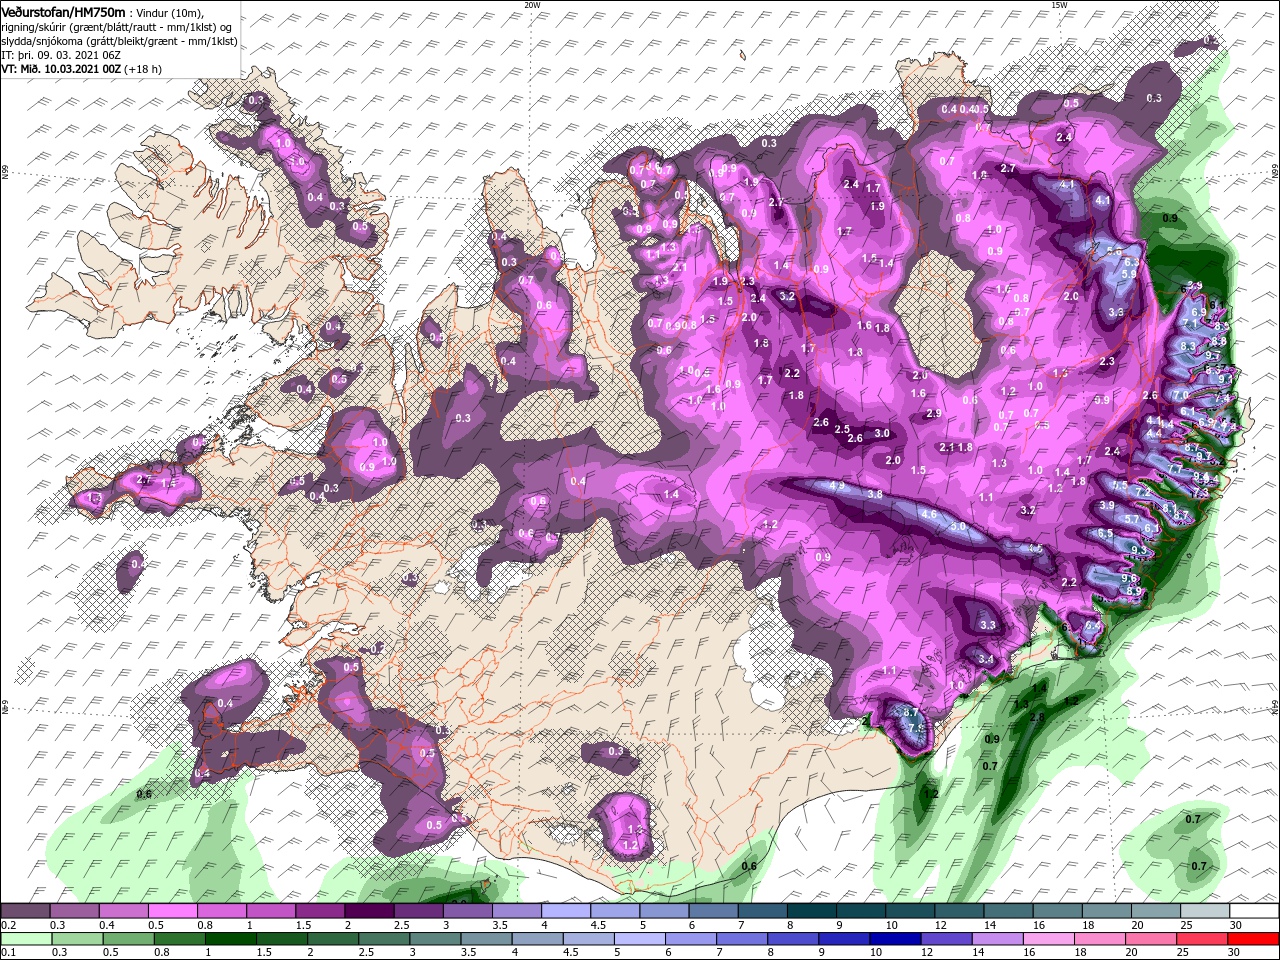Click the 3.5 label in the upper legend row
The width and height of the screenshot is (1280, 960).
point(500,925)
